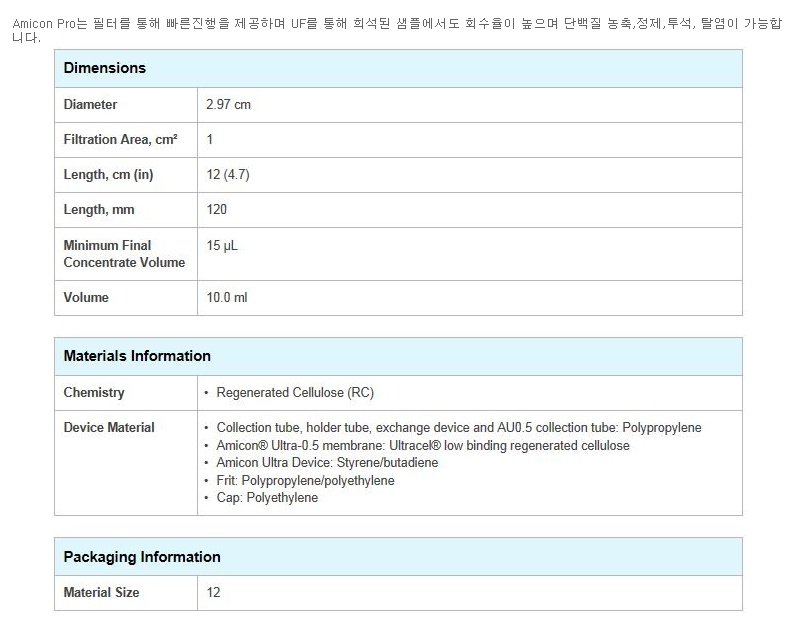Click the 12 (4.7) length value
795x631 pixels.
(228, 175)
